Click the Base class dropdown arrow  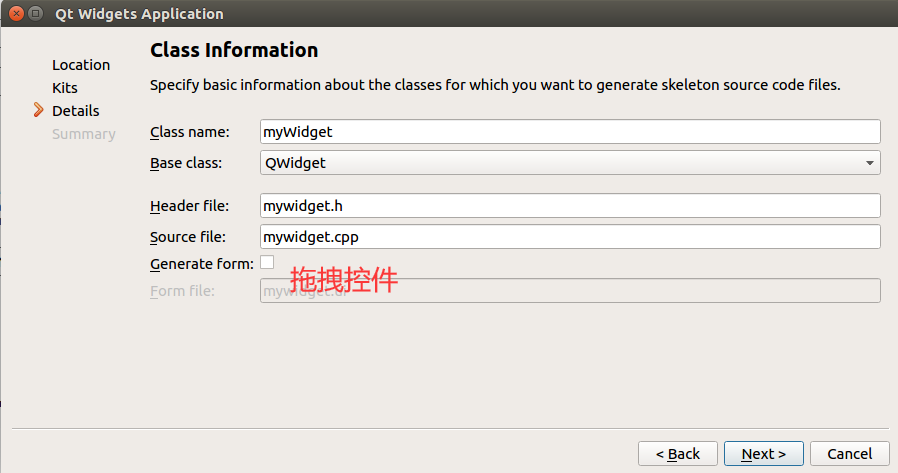(869, 163)
